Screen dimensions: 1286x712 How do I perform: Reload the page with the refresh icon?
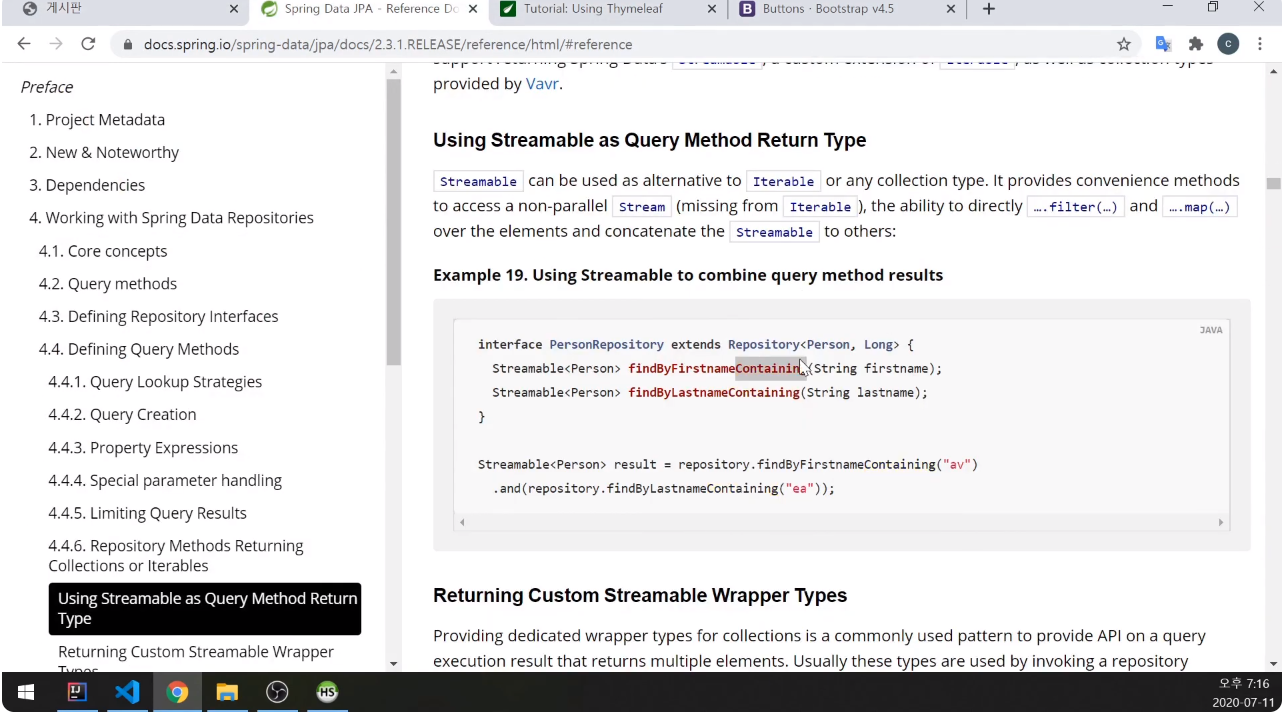tap(88, 44)
